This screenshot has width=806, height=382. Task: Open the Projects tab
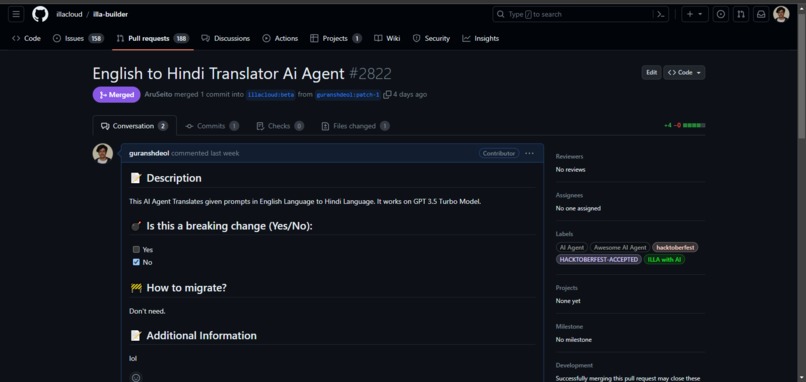point(336,39)
